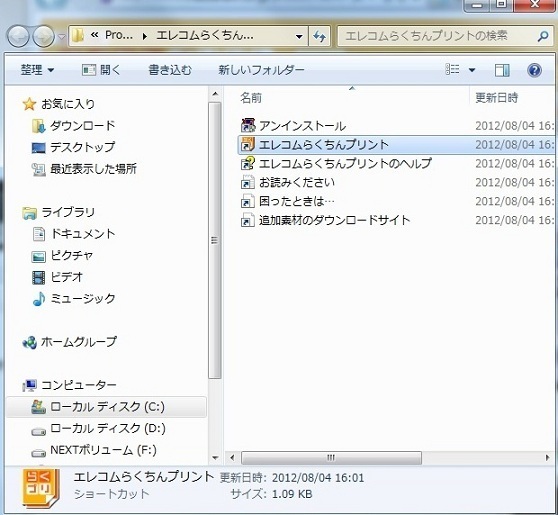The height and width of the screenshot is (515, 558).
Task: Click 新しいフォルダー to create a folder
Action: pos(261,70)
